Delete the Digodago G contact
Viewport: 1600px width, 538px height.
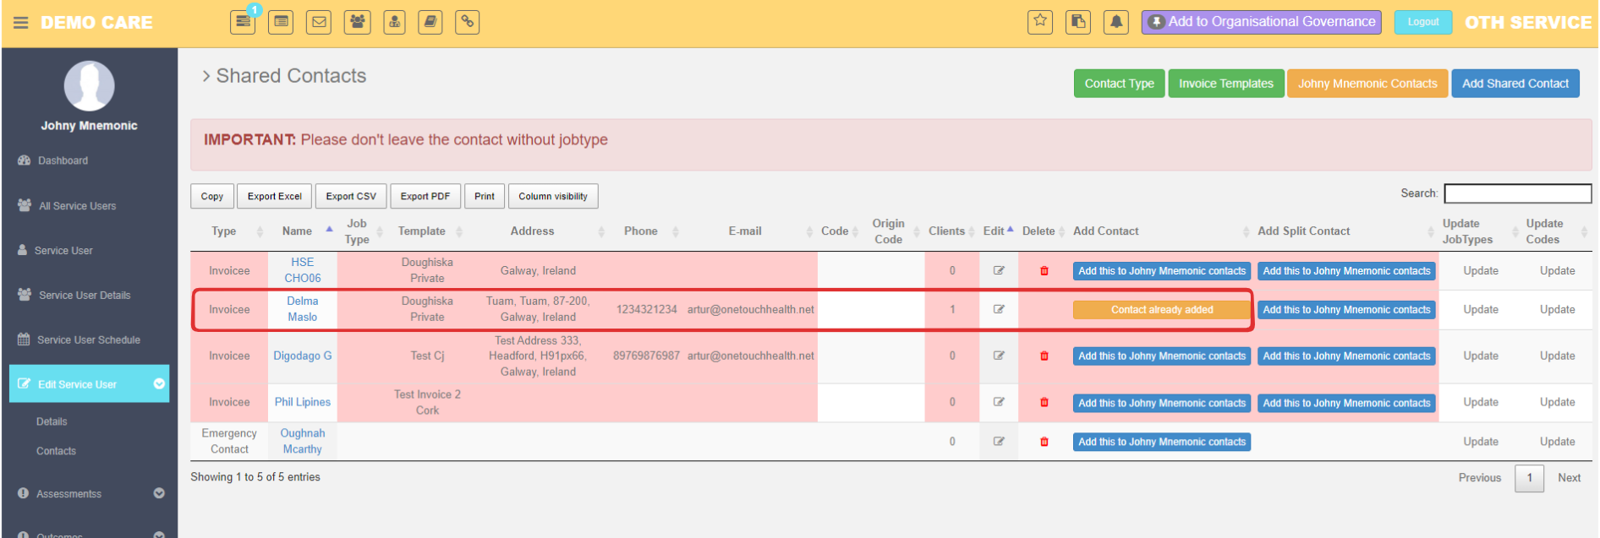coord(1044,356)
